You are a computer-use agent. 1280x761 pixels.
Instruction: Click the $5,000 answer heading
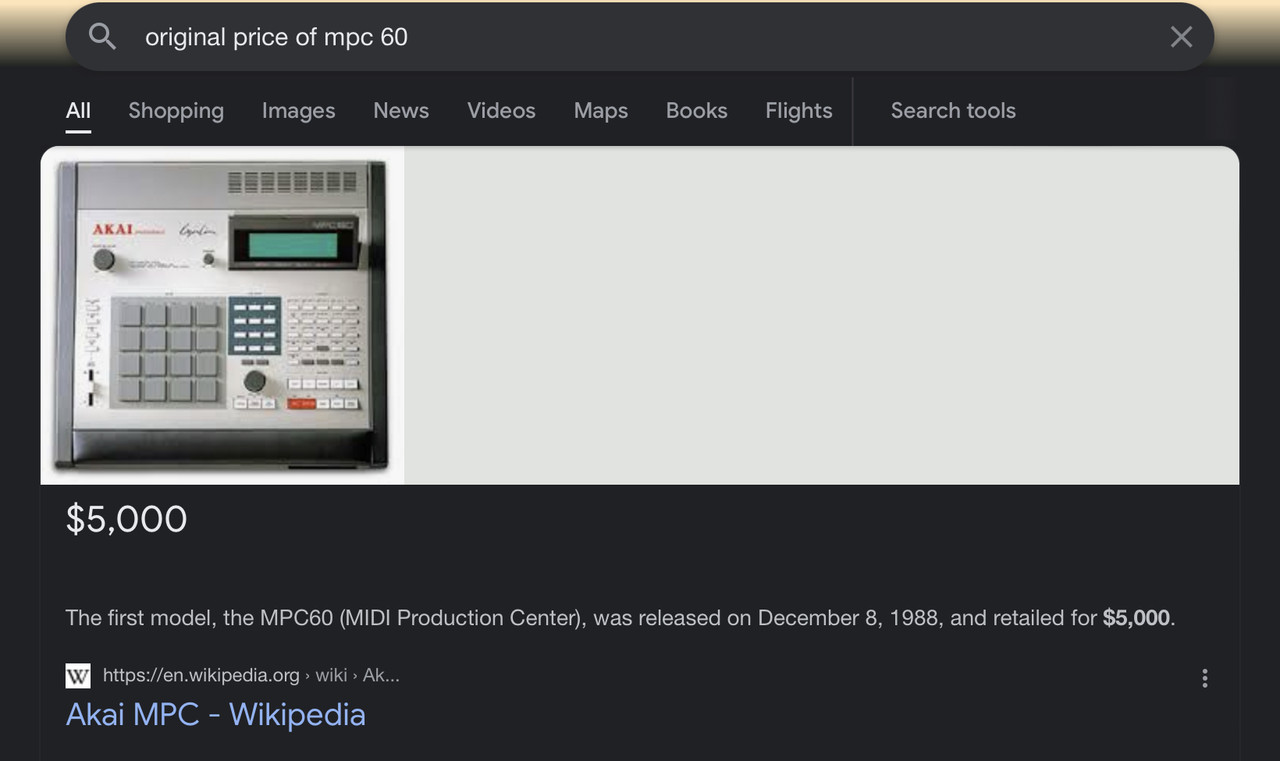point(127,519)
